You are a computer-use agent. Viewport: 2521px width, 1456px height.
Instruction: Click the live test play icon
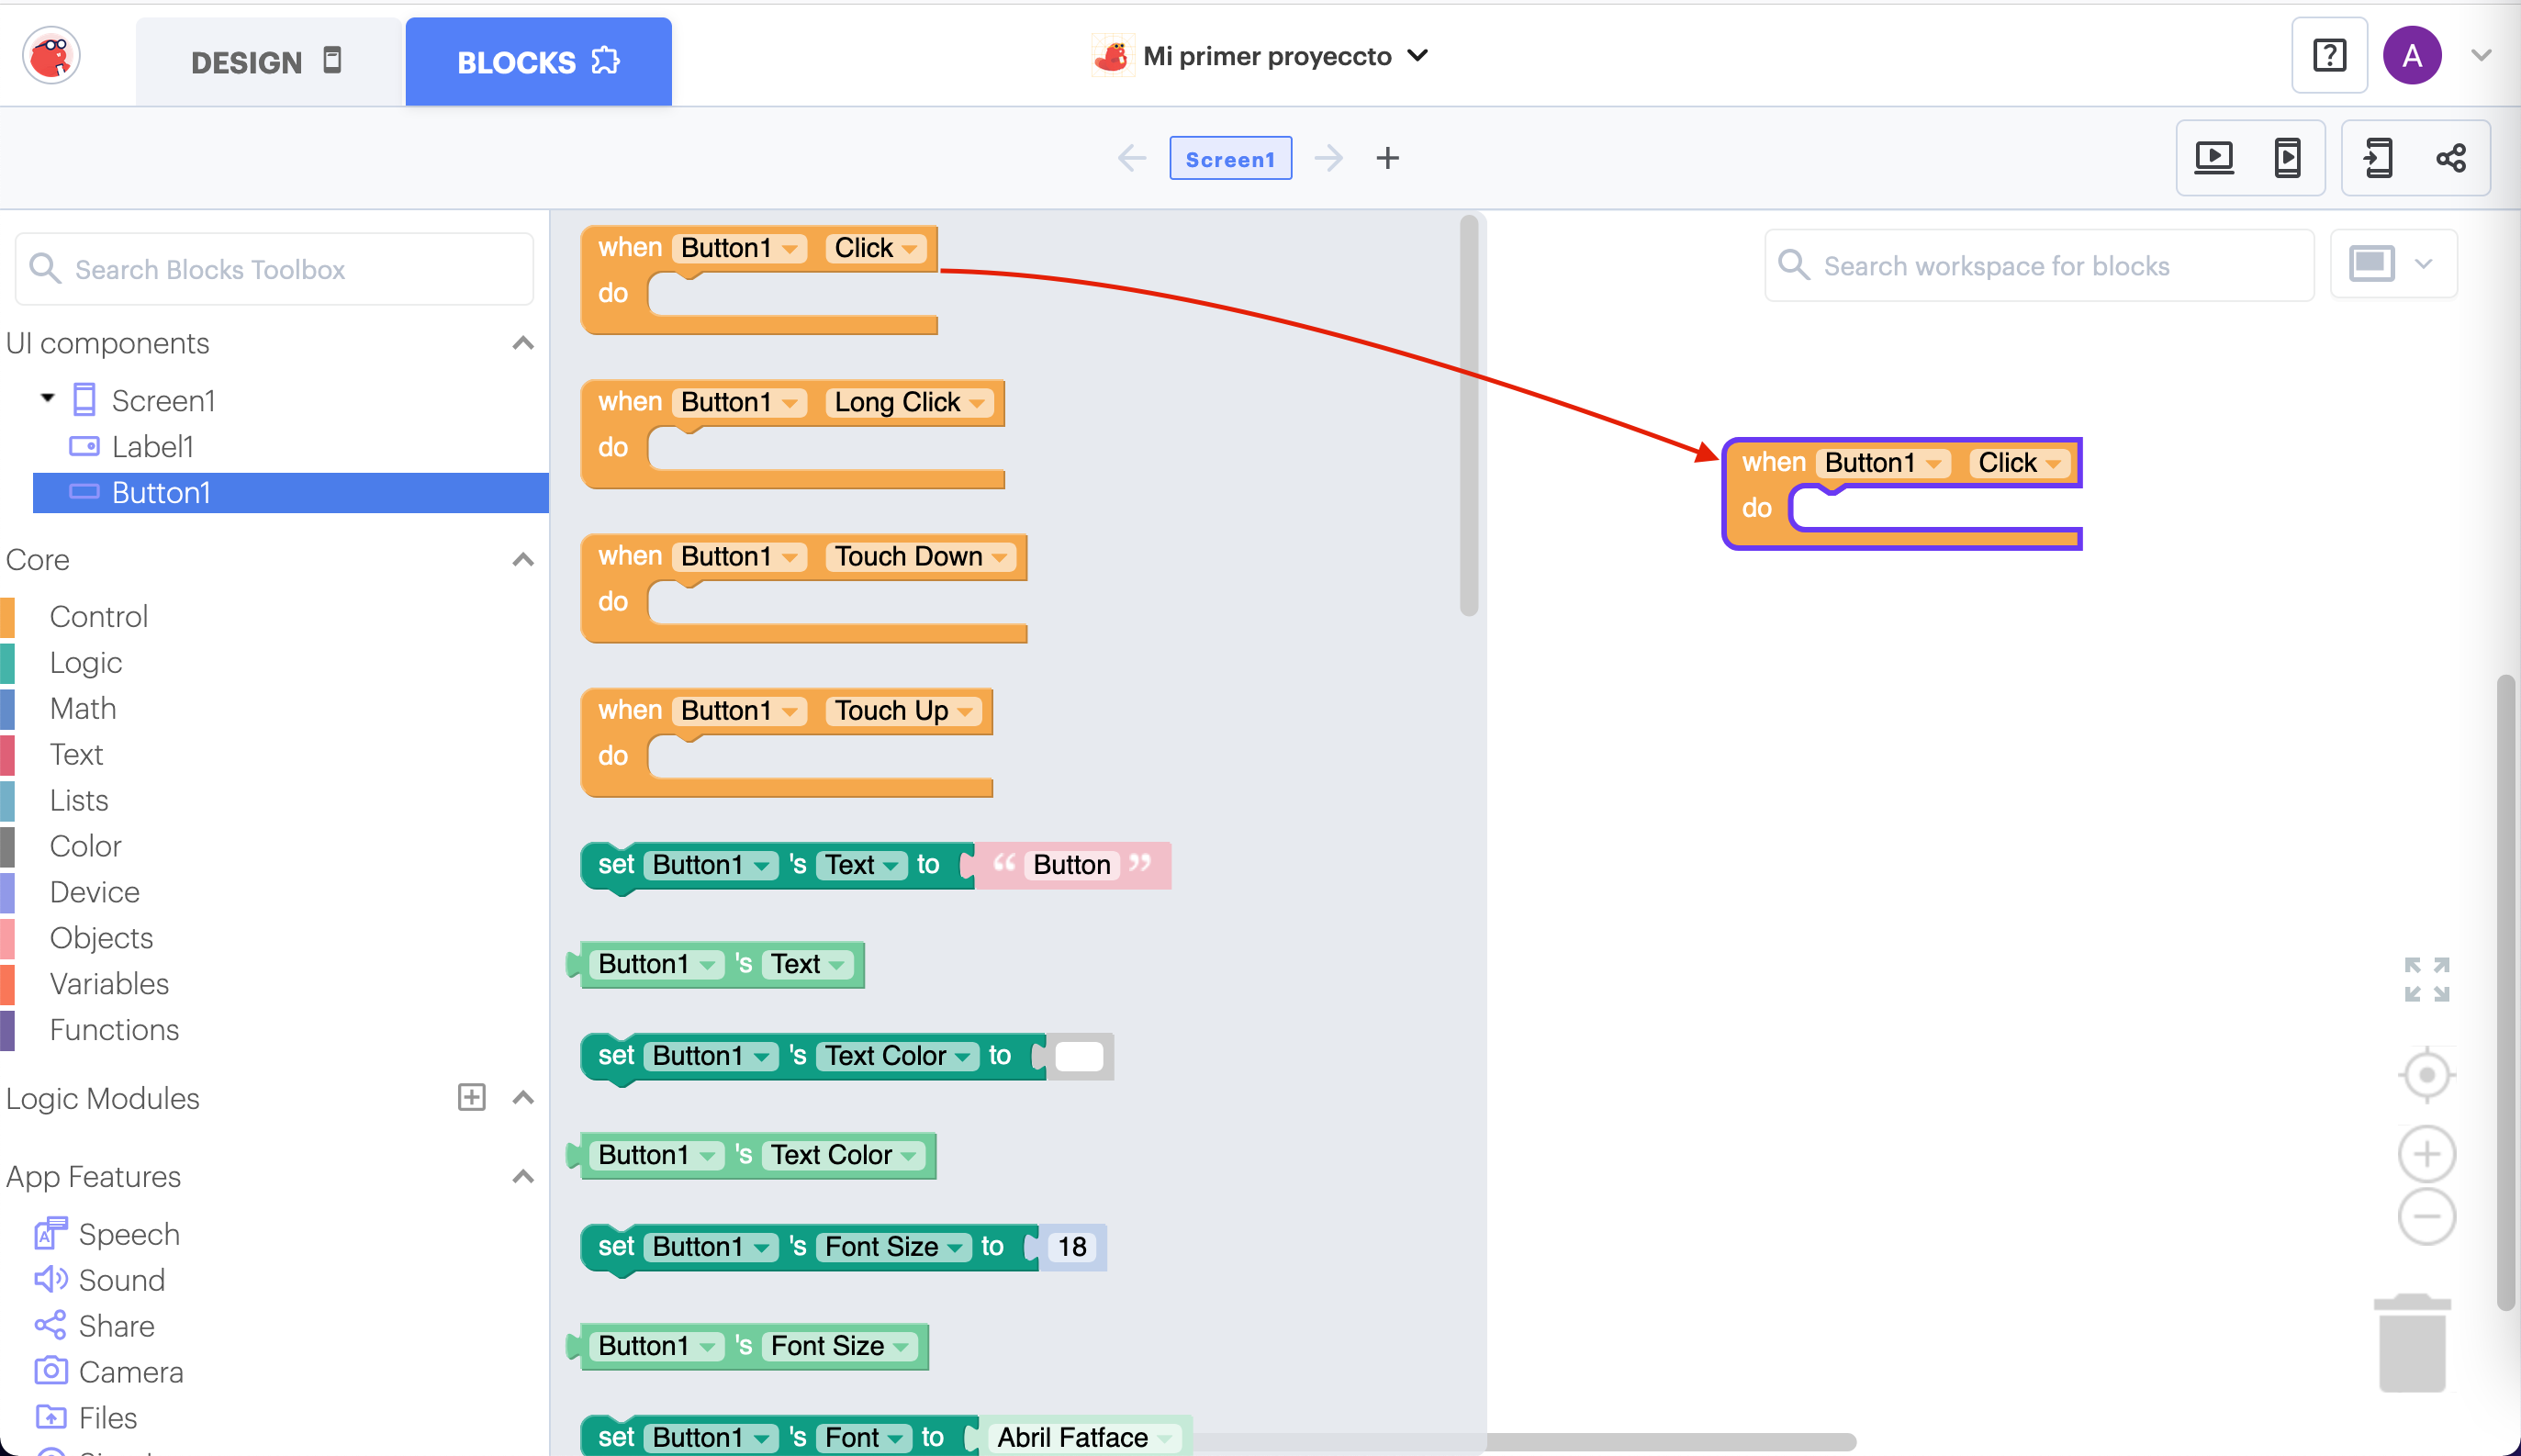pos(2213,158)
